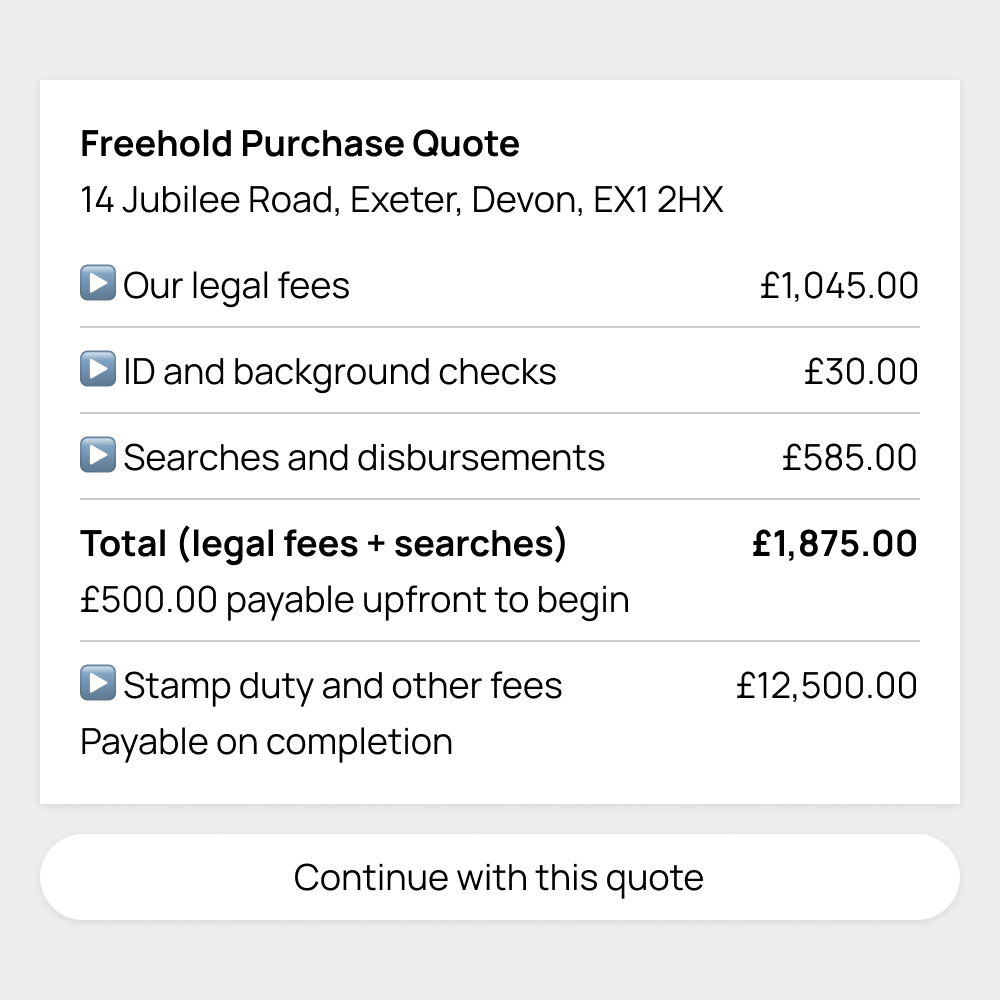
Task: Click arrow icon beside ID and background checks
Action: click(x=98, y=370)
